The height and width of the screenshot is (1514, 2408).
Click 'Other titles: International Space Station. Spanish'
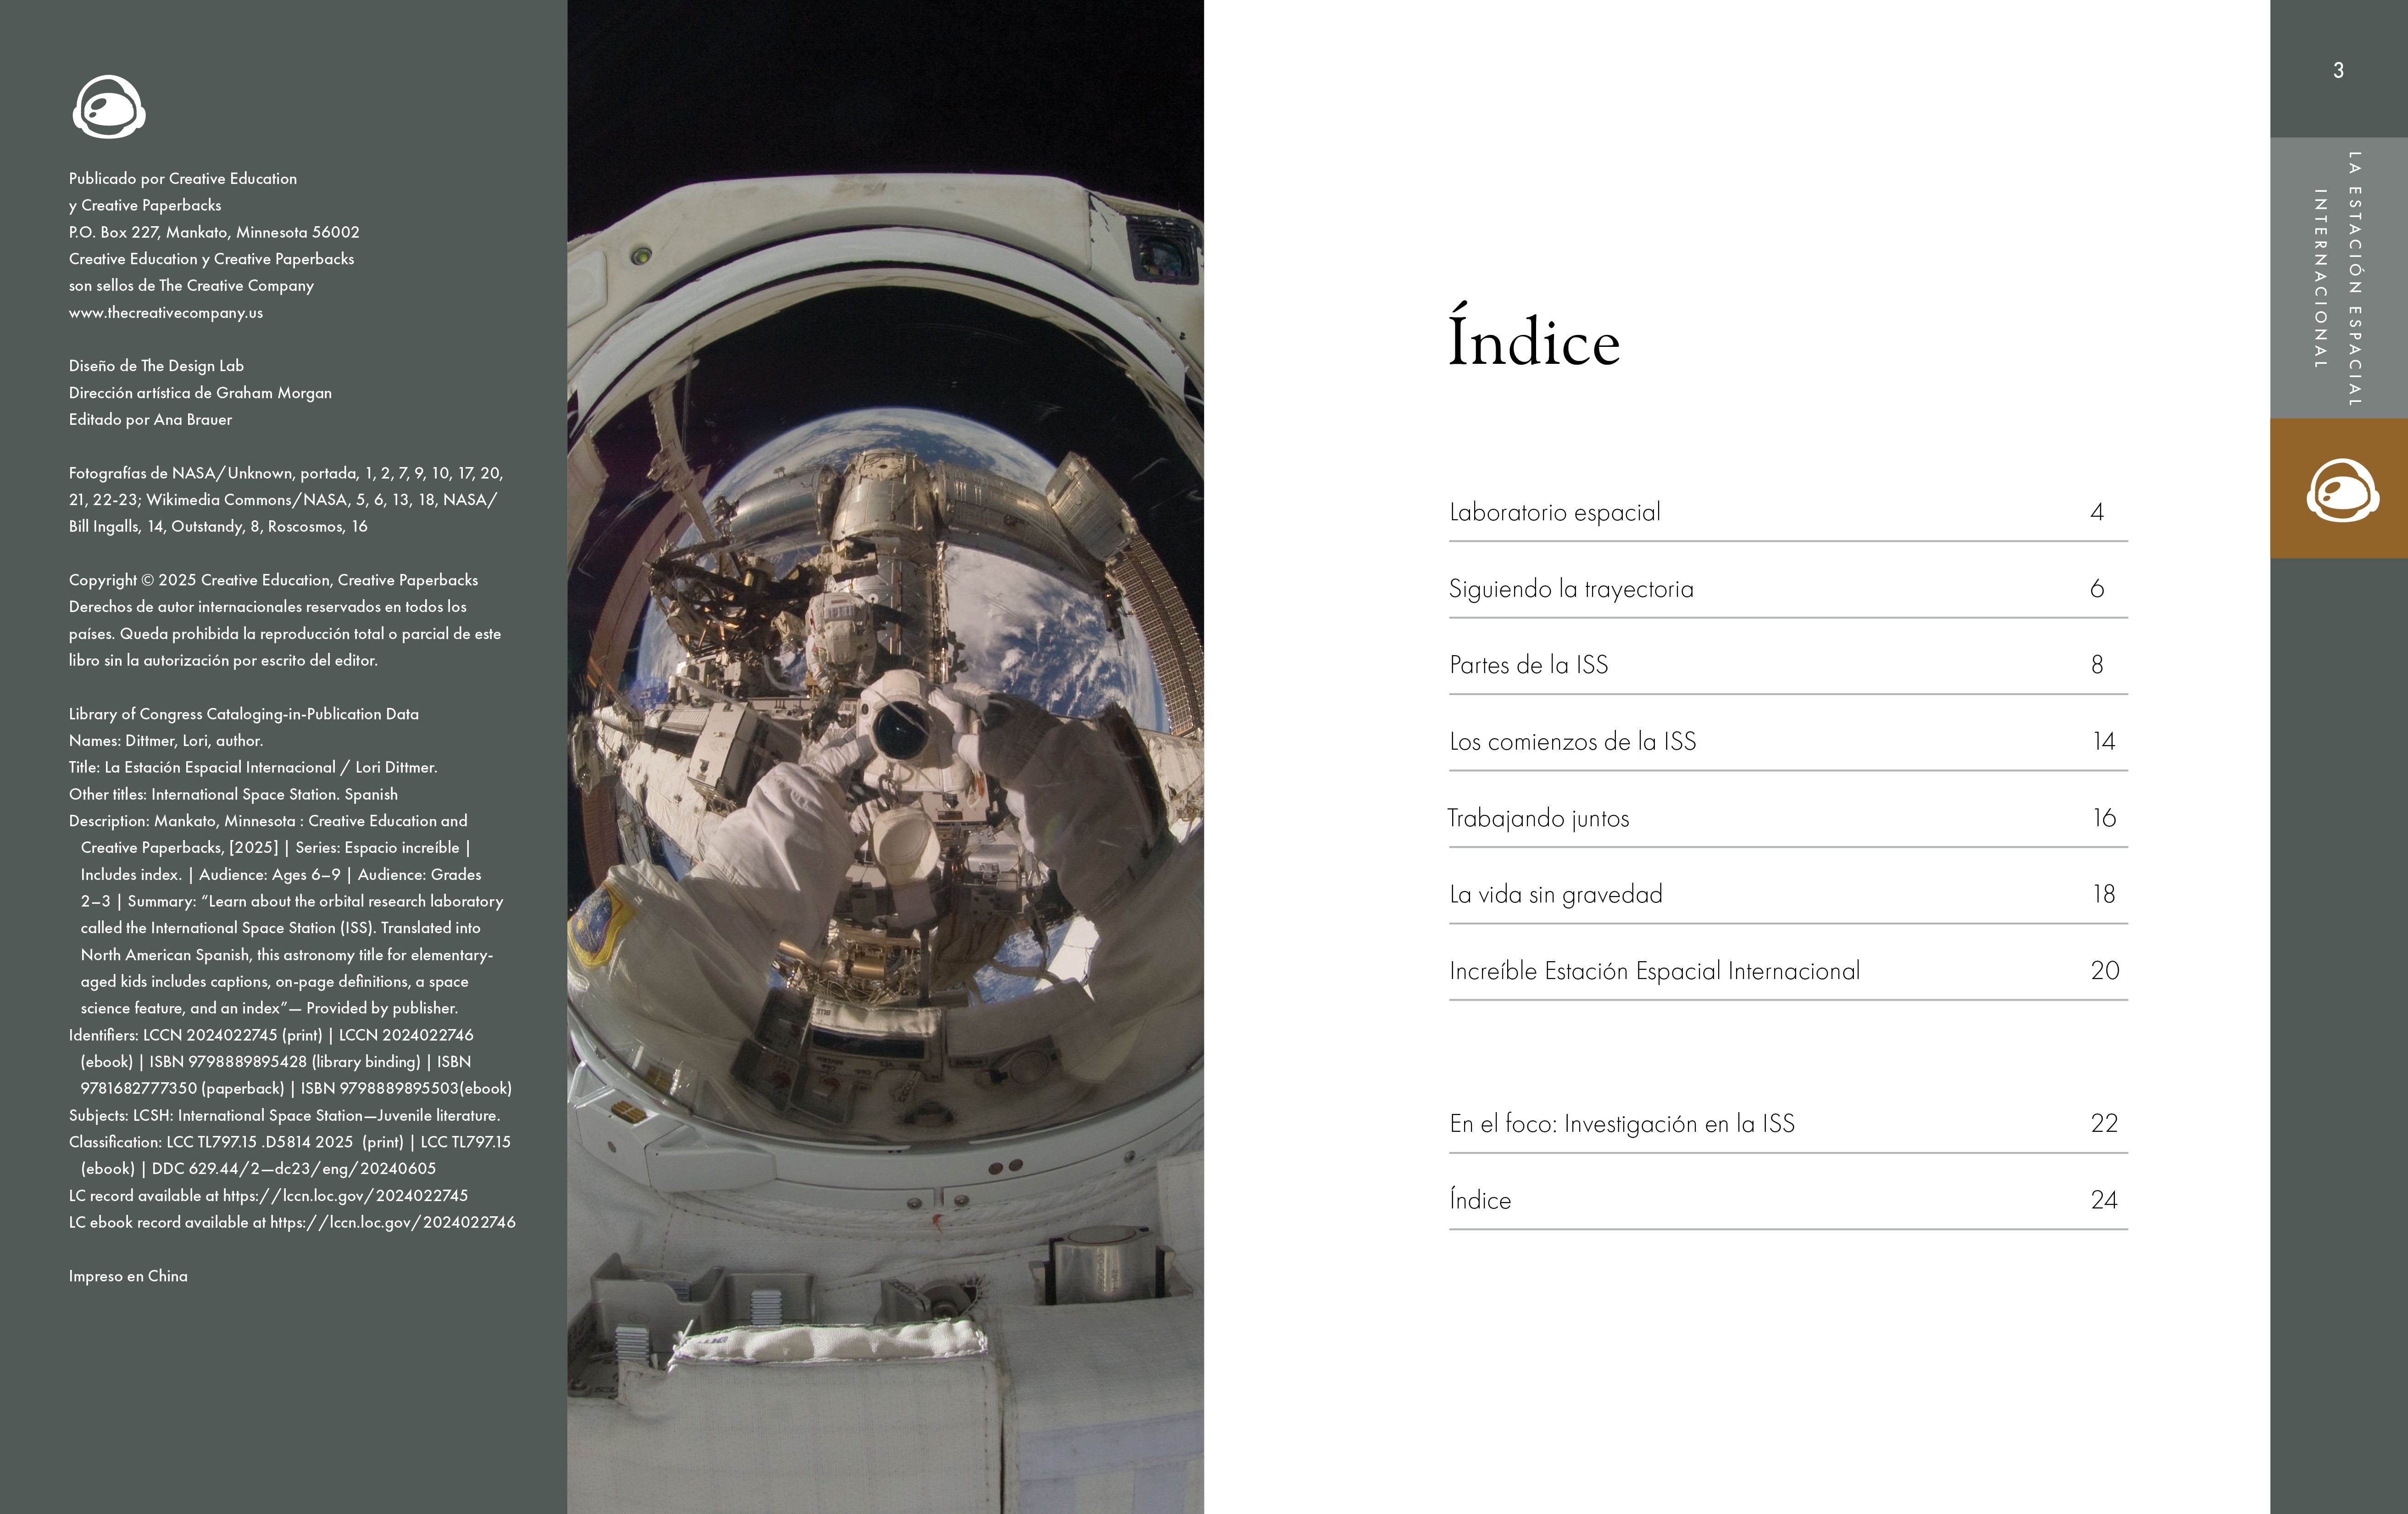click(x=233, y=794)
